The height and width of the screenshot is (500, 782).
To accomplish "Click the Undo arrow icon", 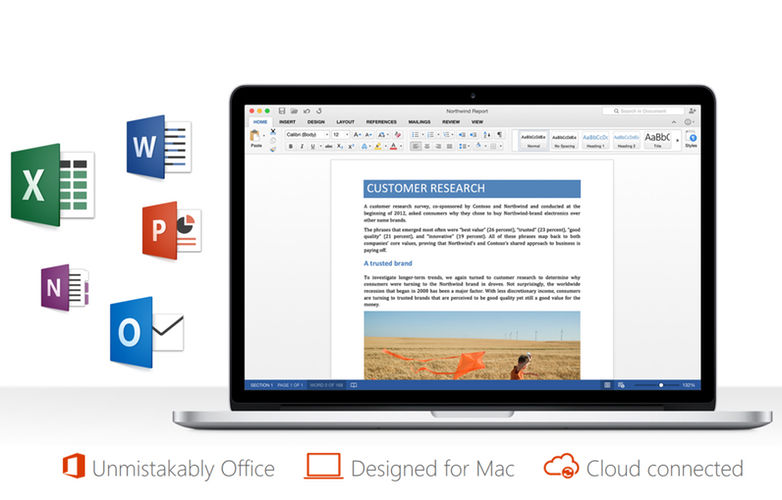I will click(307, 111).
